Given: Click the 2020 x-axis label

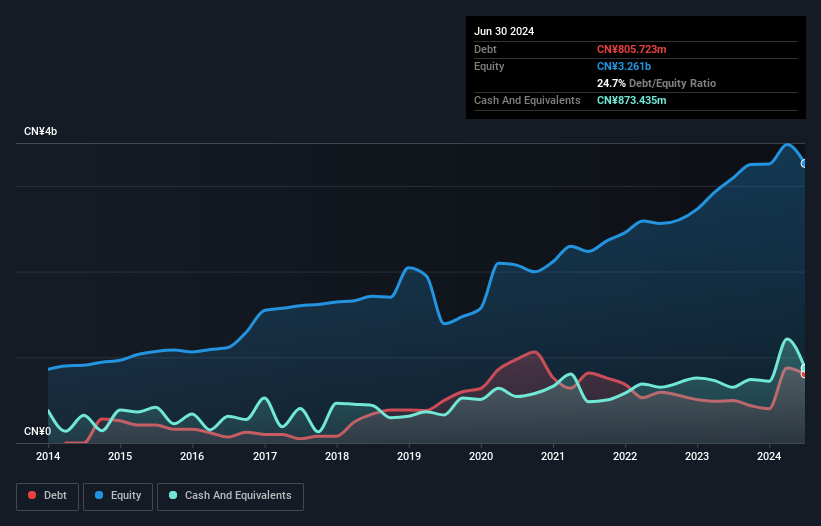Looking at the screenshot, I should (x=481, y=456).
